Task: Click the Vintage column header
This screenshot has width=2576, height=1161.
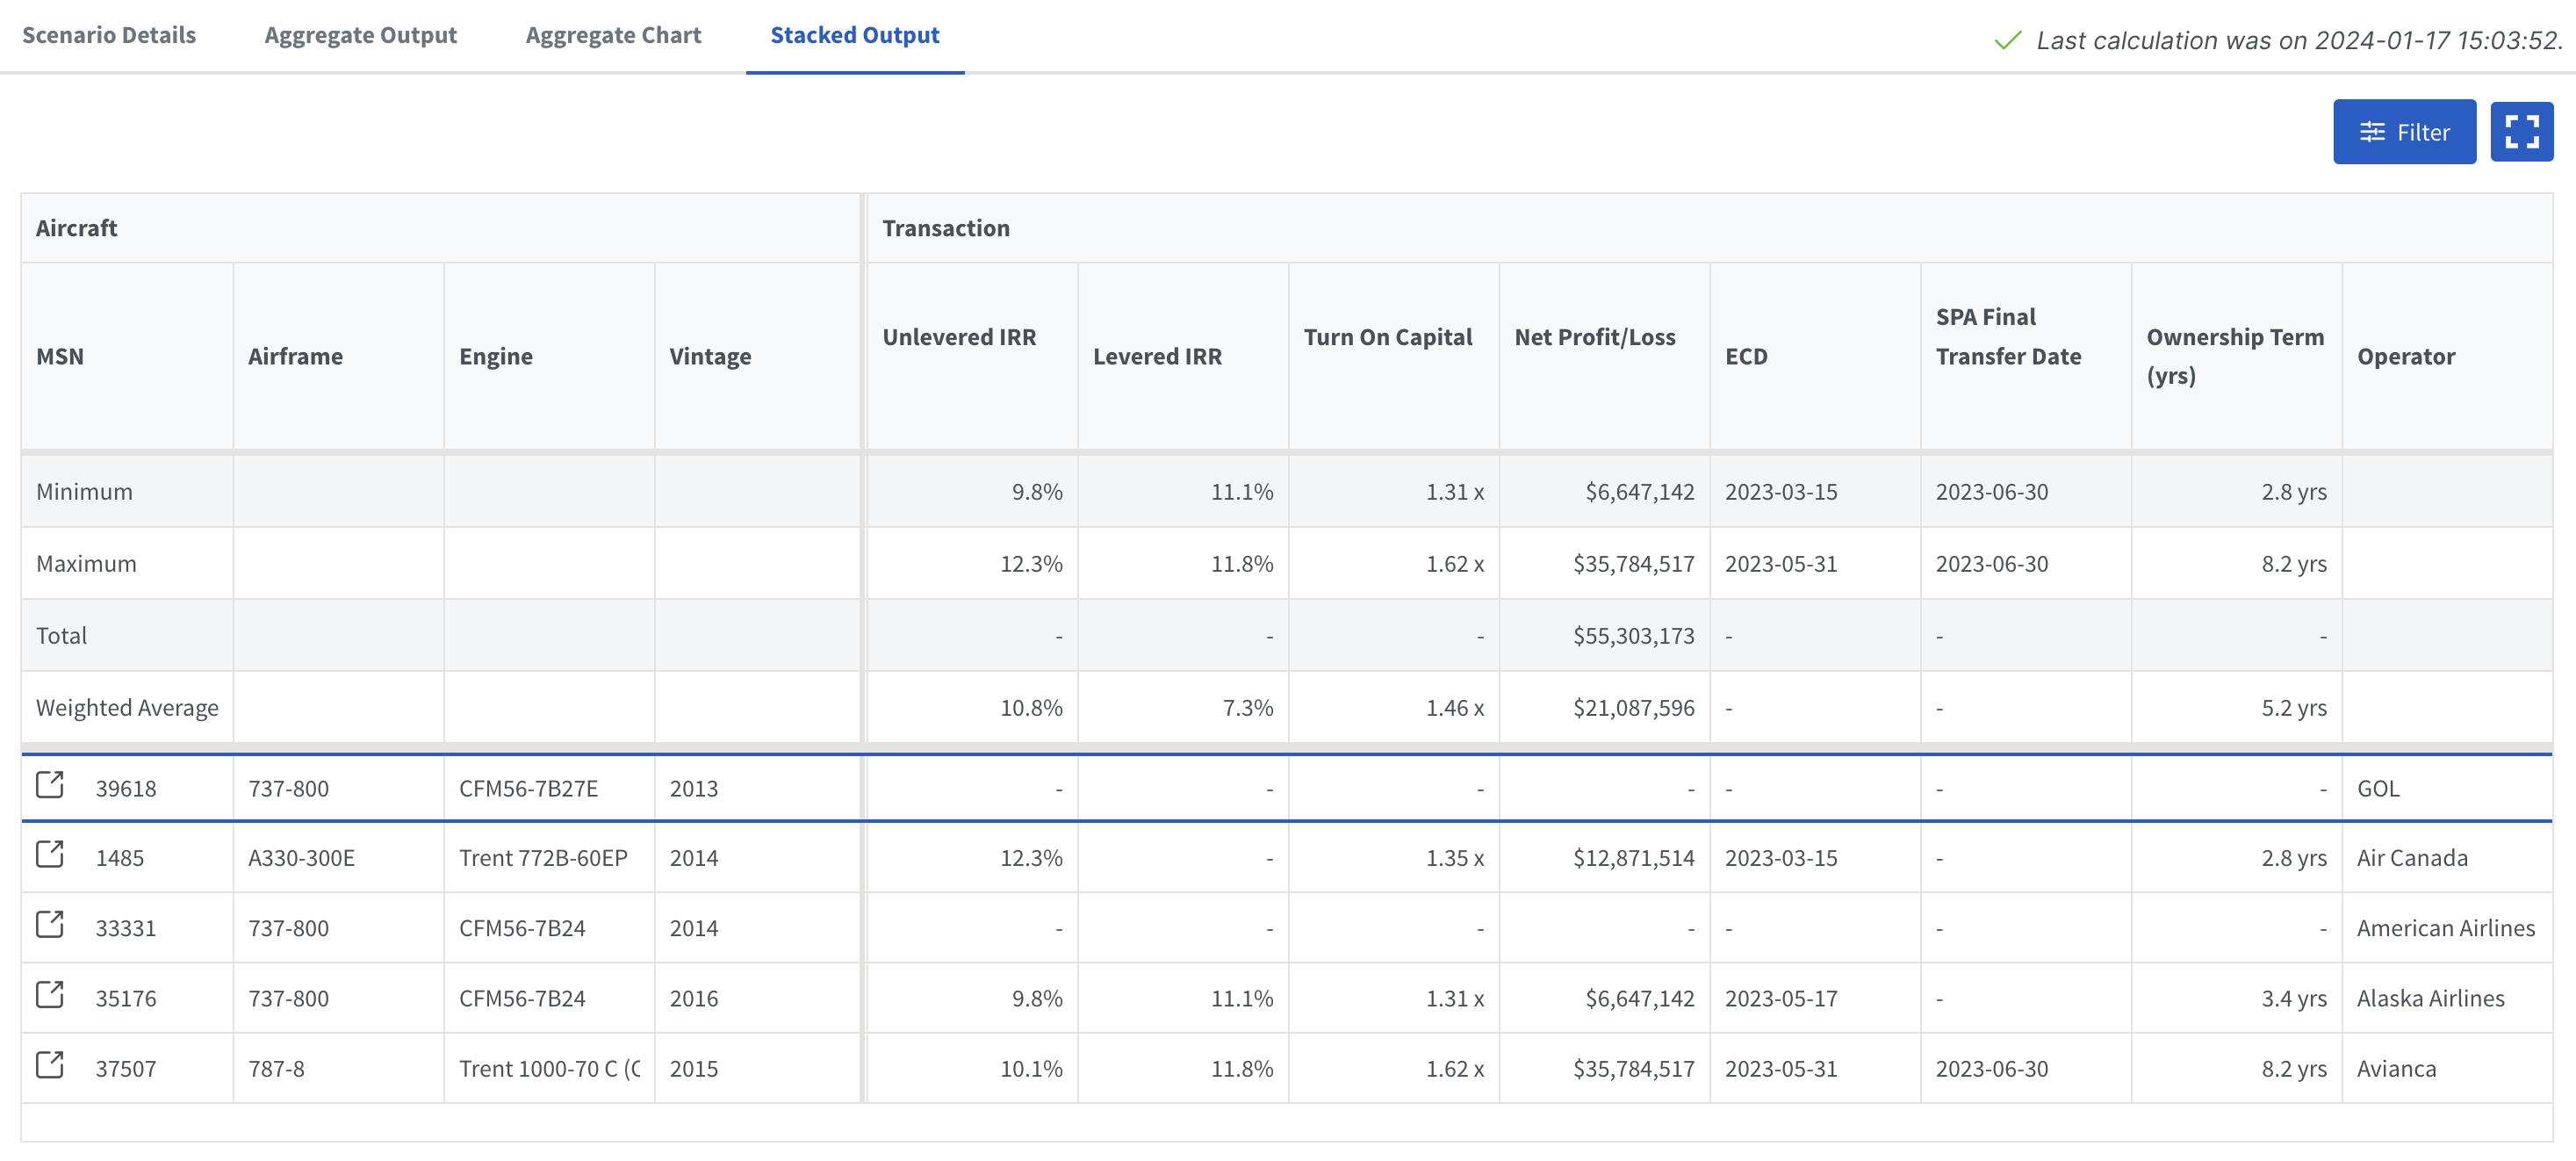Action: tap(710, 356)
